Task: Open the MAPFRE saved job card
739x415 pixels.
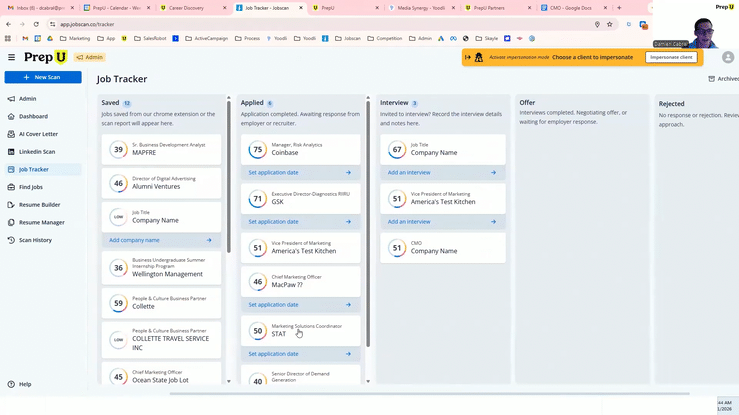Action: tap(161, 149)
